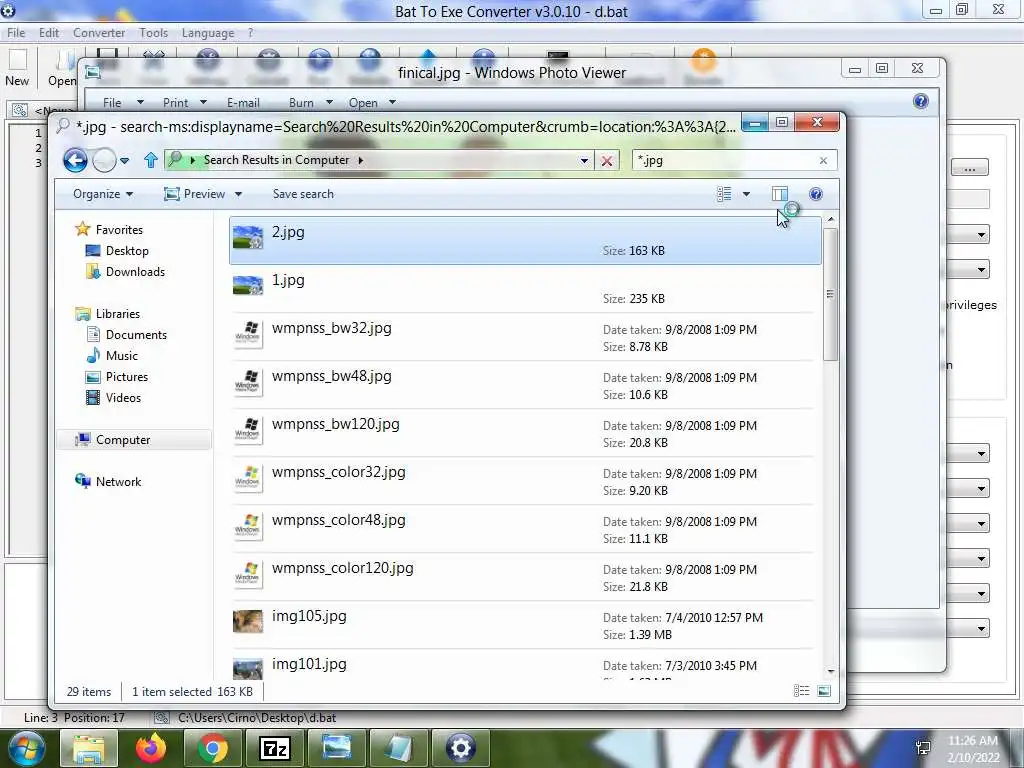The width and height of the screenshot is (1024, 768).
Task: Launch Chrome from taskbar
Action: click(213, 748)
